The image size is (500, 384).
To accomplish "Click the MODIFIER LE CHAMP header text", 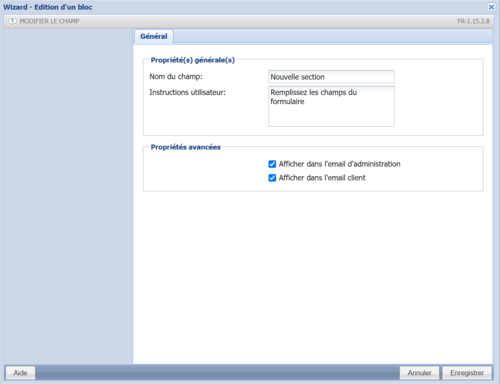I will (49, 21).
